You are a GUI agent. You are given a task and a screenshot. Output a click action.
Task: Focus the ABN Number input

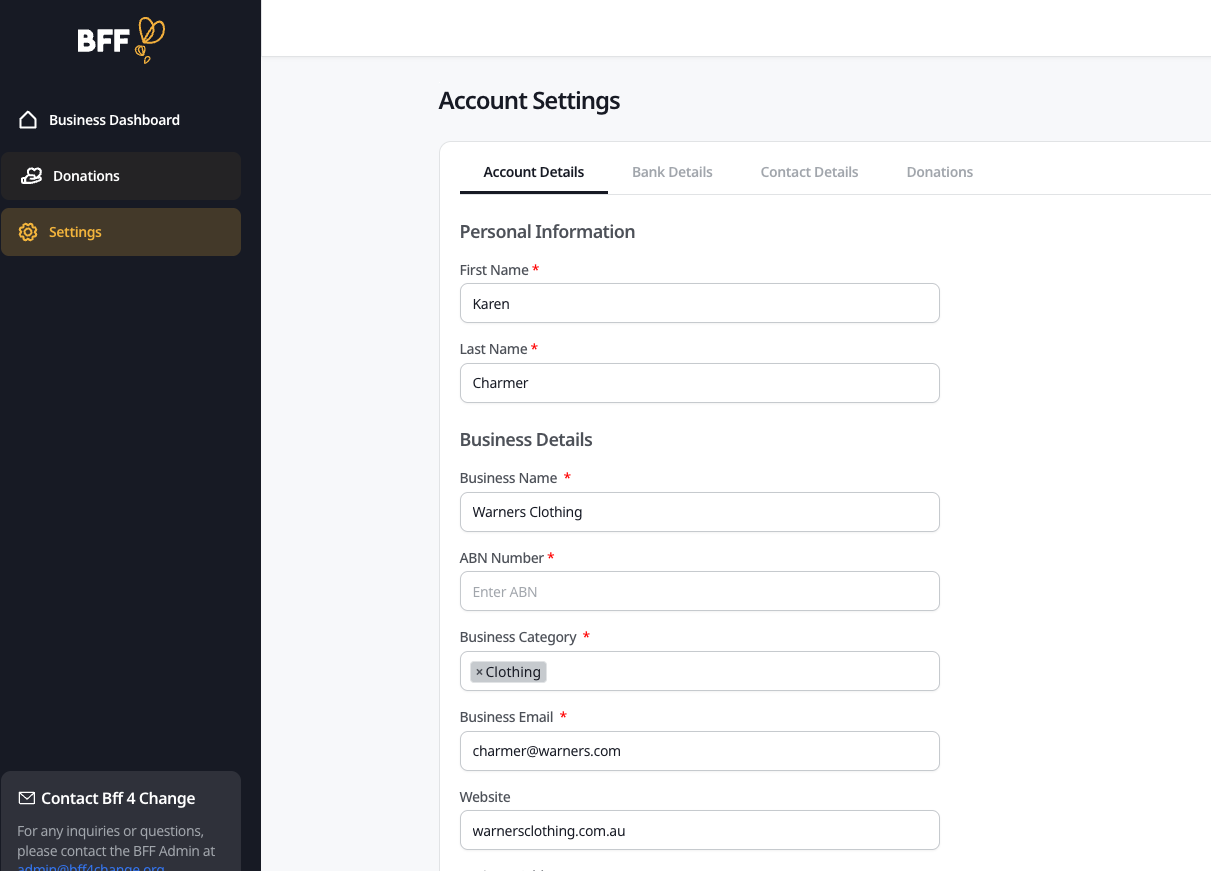[x=699, y=591]
